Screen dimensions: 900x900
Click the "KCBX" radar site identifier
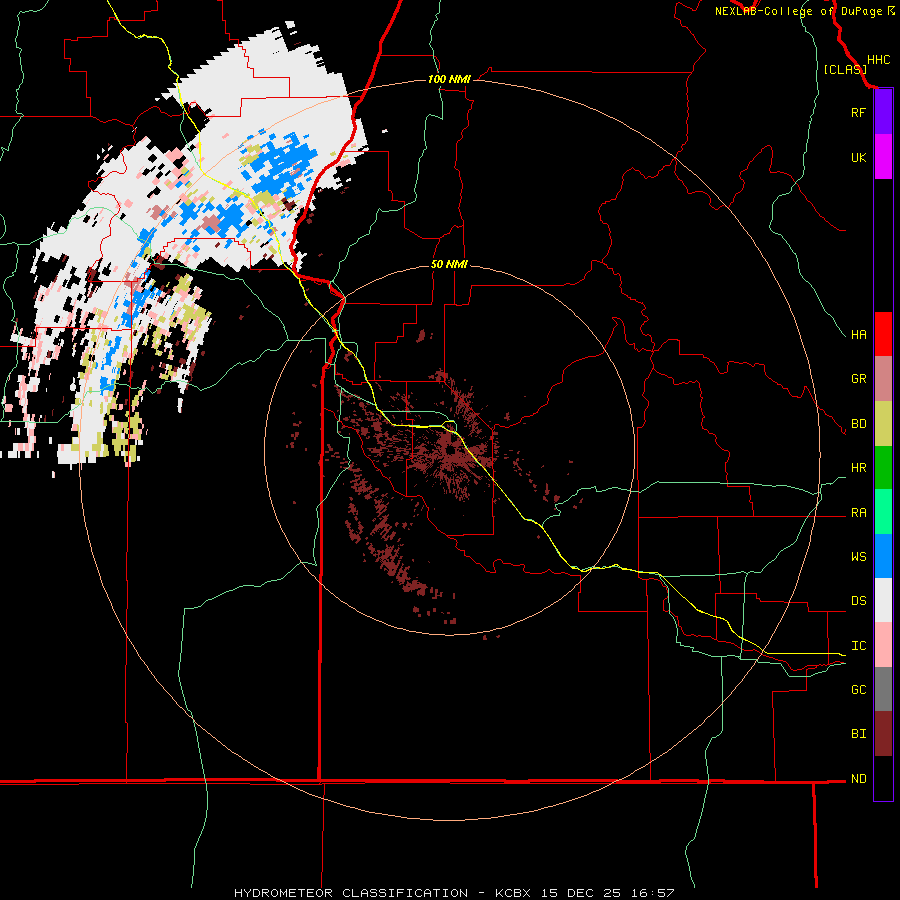(513, 893)
